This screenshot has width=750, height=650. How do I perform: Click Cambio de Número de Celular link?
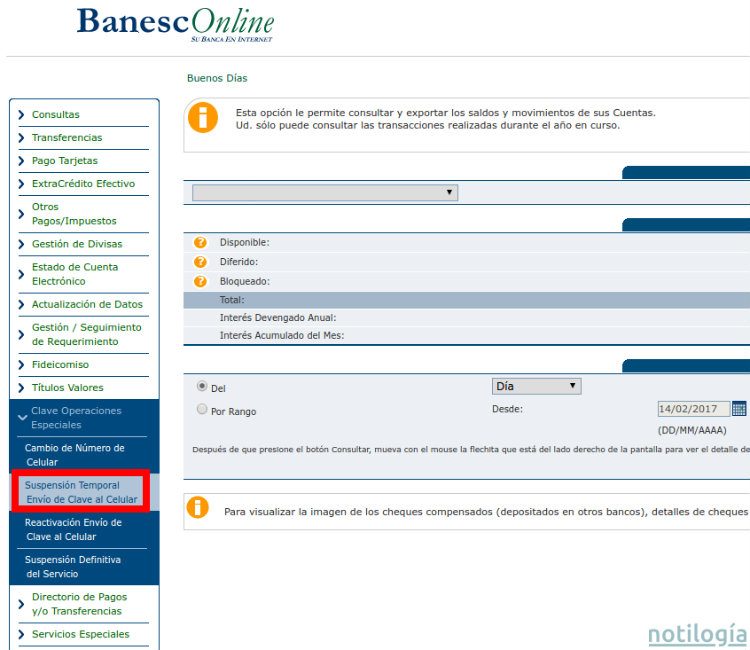tap(75, 455)
